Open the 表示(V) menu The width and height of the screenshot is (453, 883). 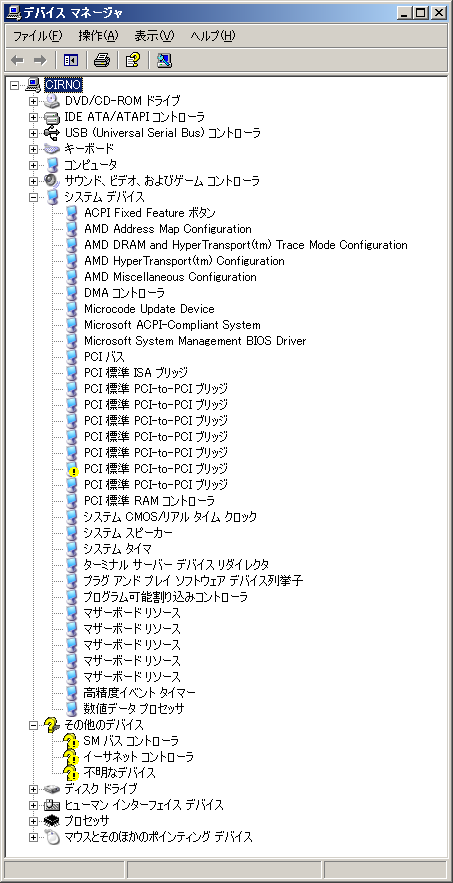click(x=154, y=36)
